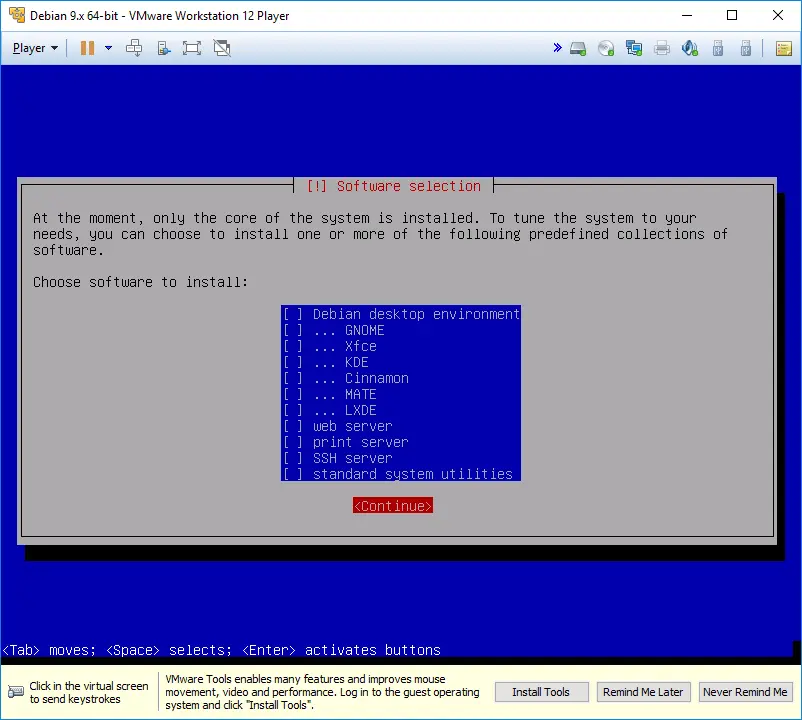Close the VMware Player window
This screenshot has height=720, width=802.
coord(778,15)
